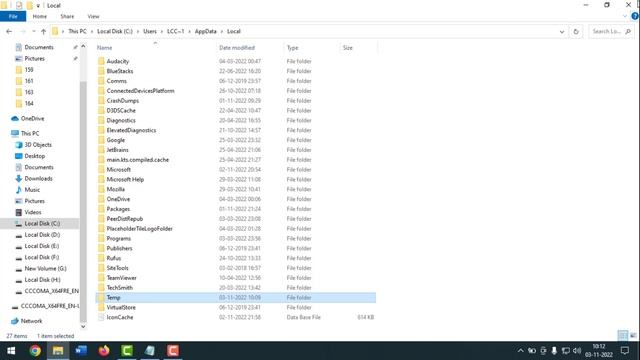Select the ConnectedDevicesPlatform folder
The image size is (640, 360).
[140, 91]
